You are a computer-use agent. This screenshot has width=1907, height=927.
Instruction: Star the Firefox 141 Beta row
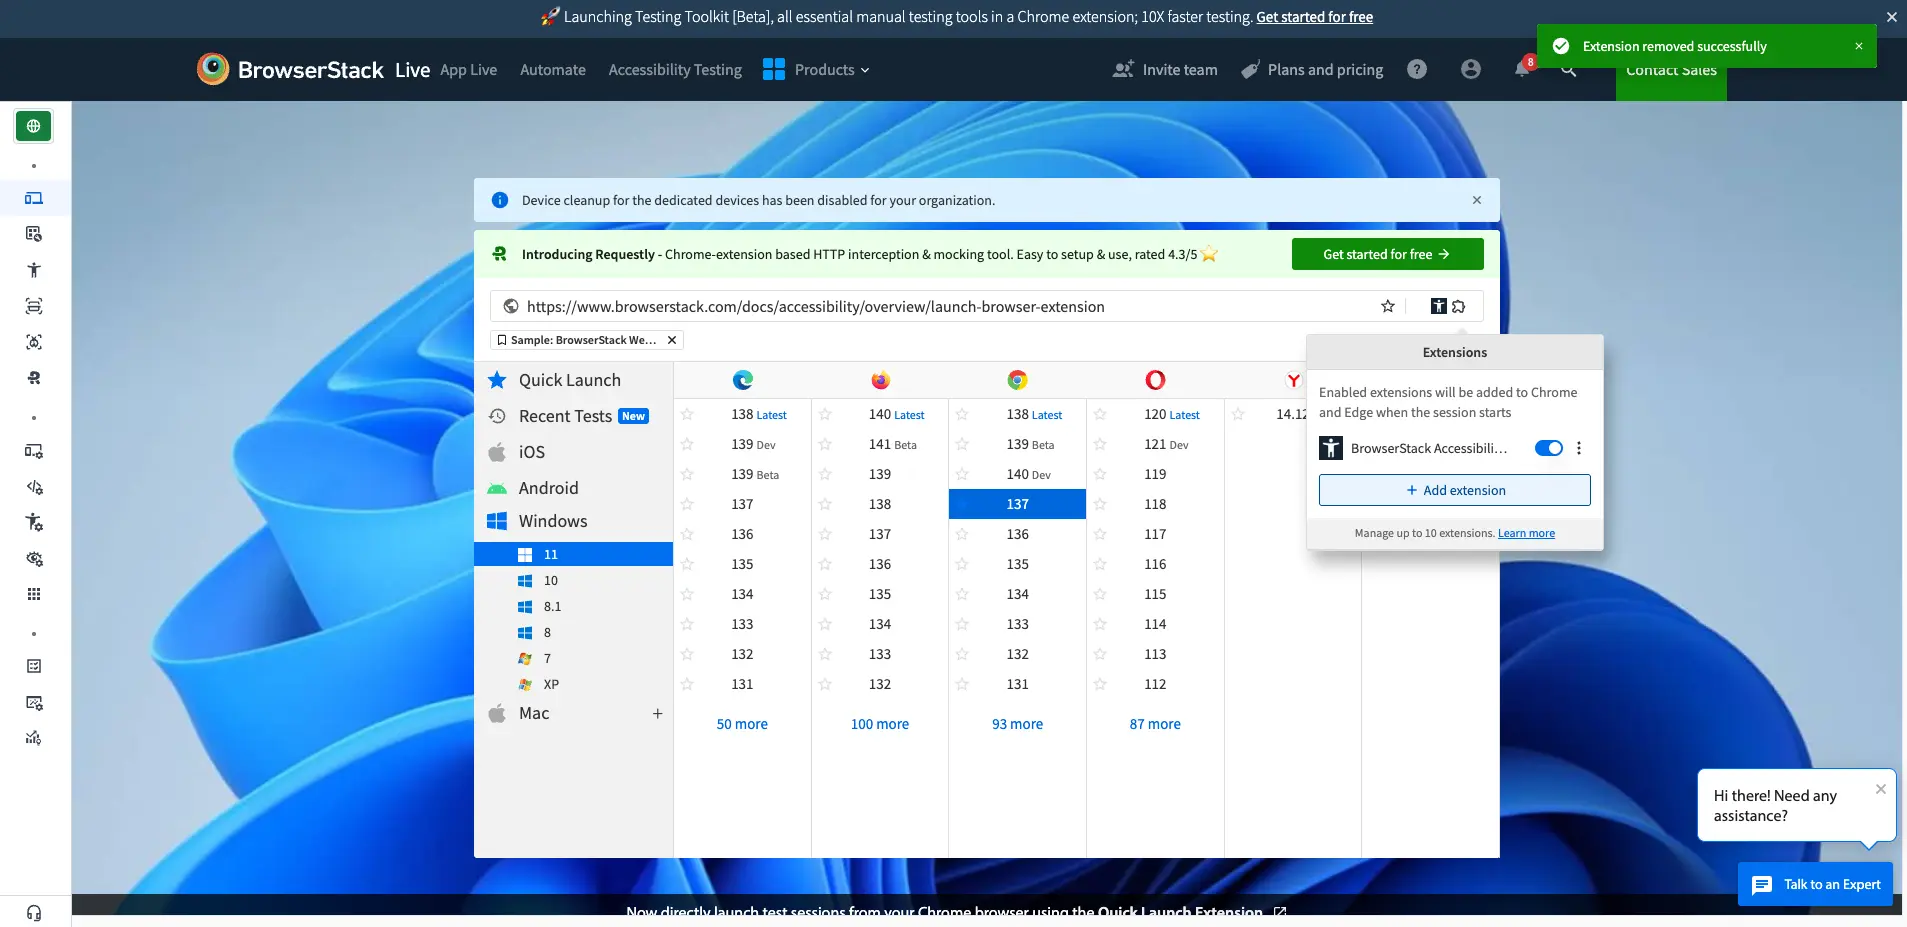pos(825,444)
